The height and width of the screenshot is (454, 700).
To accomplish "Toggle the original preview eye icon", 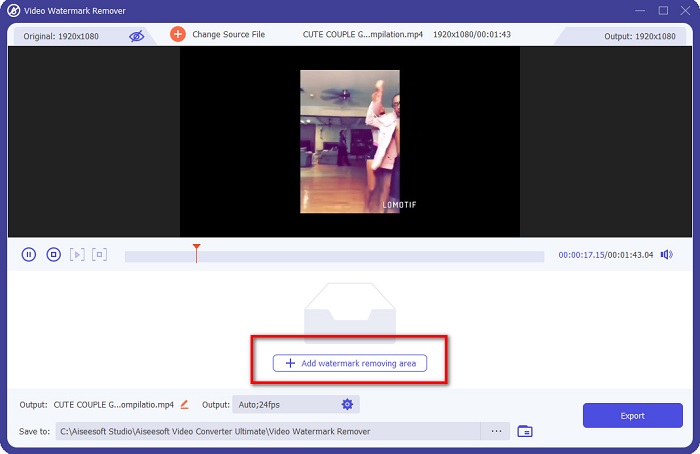I will click(x=137, y=35).
